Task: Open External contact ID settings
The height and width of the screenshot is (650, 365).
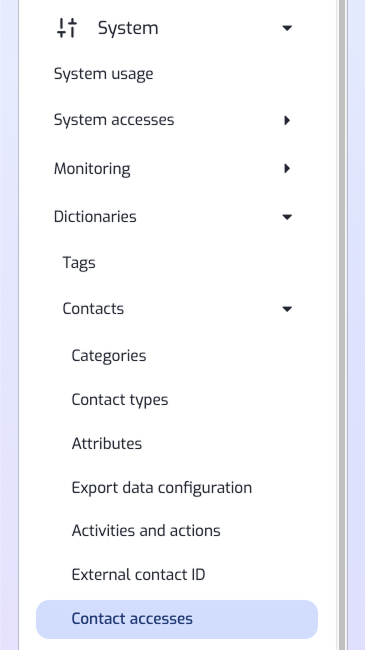Action: click(139, 575)
